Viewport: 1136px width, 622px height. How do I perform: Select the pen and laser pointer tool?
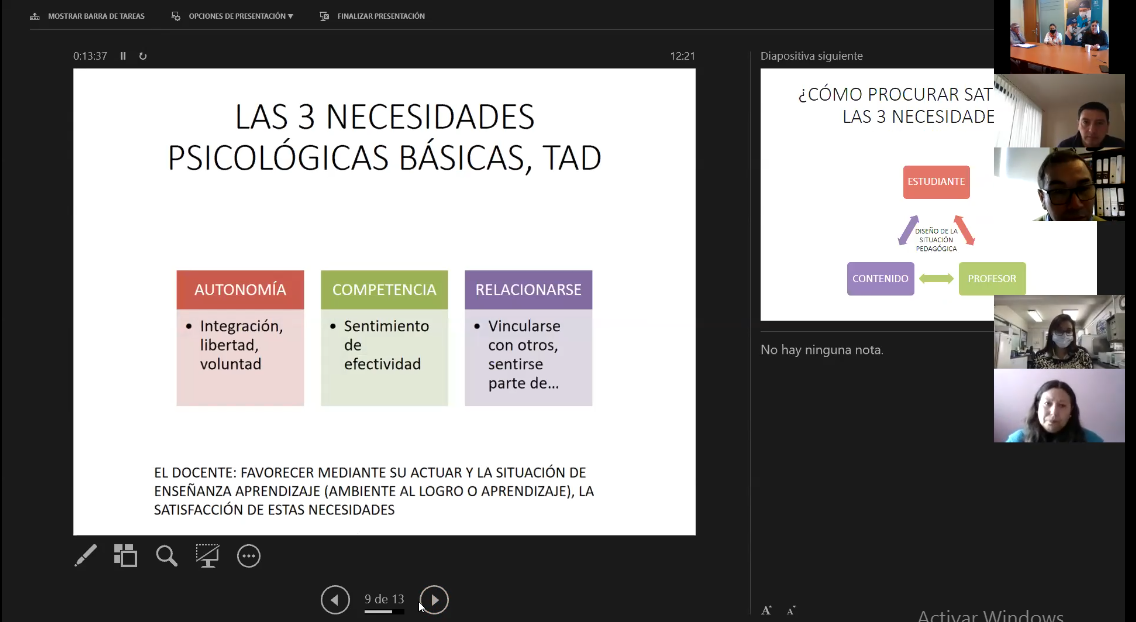(86, 556)
